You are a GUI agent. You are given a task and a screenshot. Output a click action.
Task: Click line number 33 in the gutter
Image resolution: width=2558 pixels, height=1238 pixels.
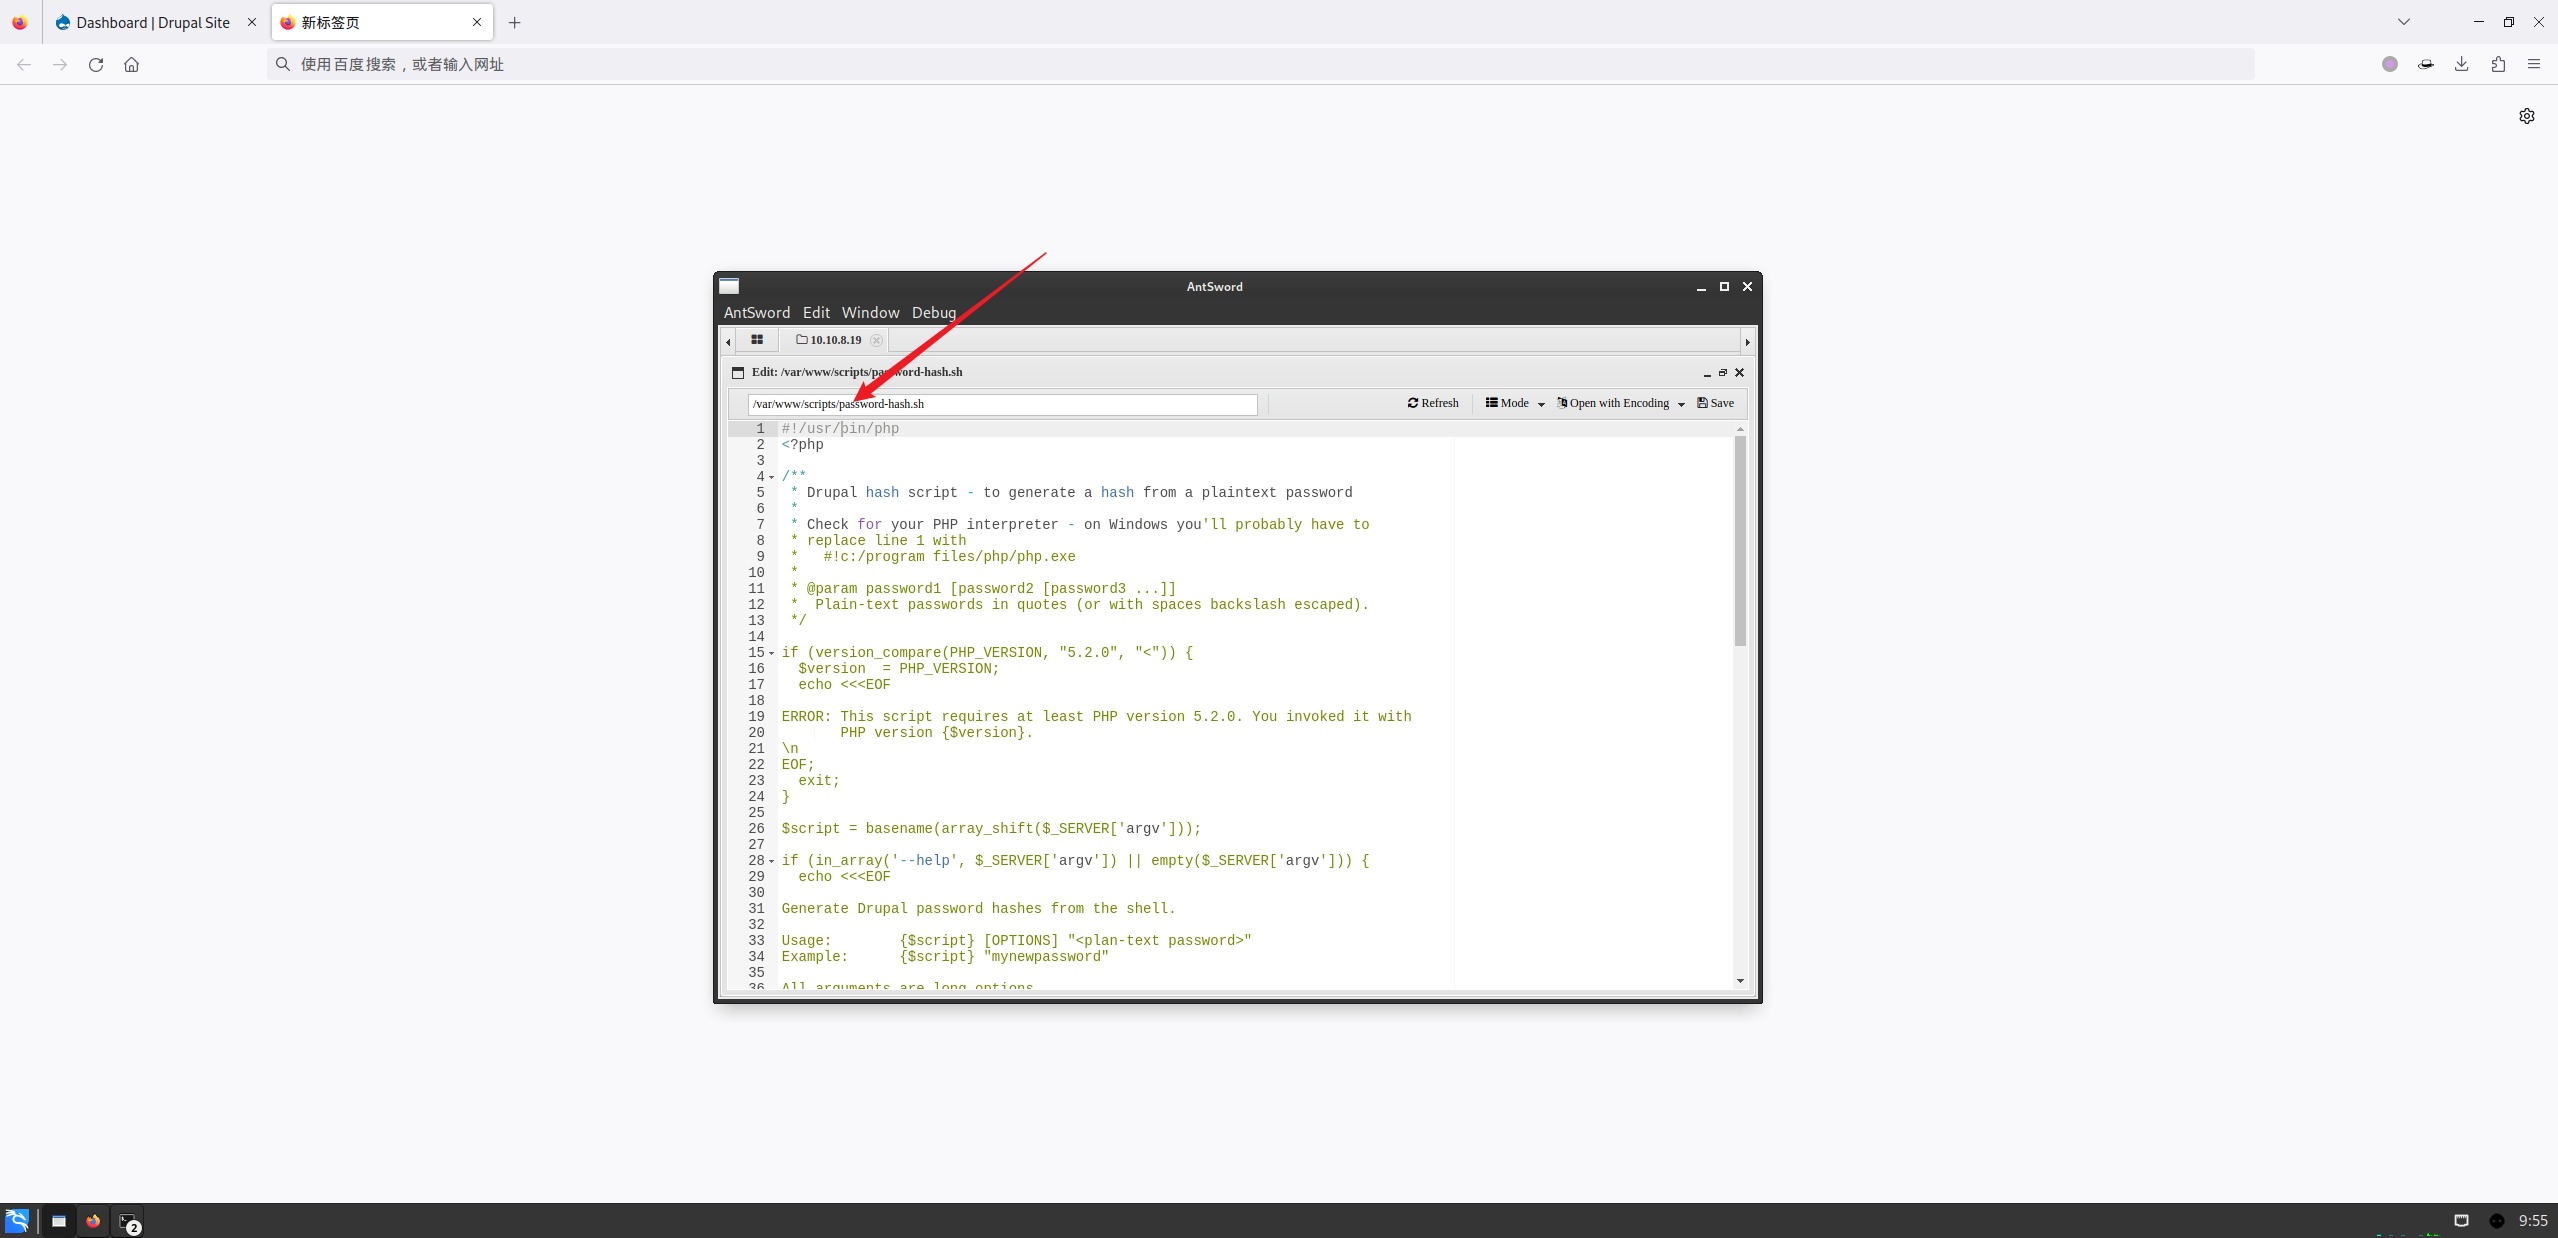(756, 941)
